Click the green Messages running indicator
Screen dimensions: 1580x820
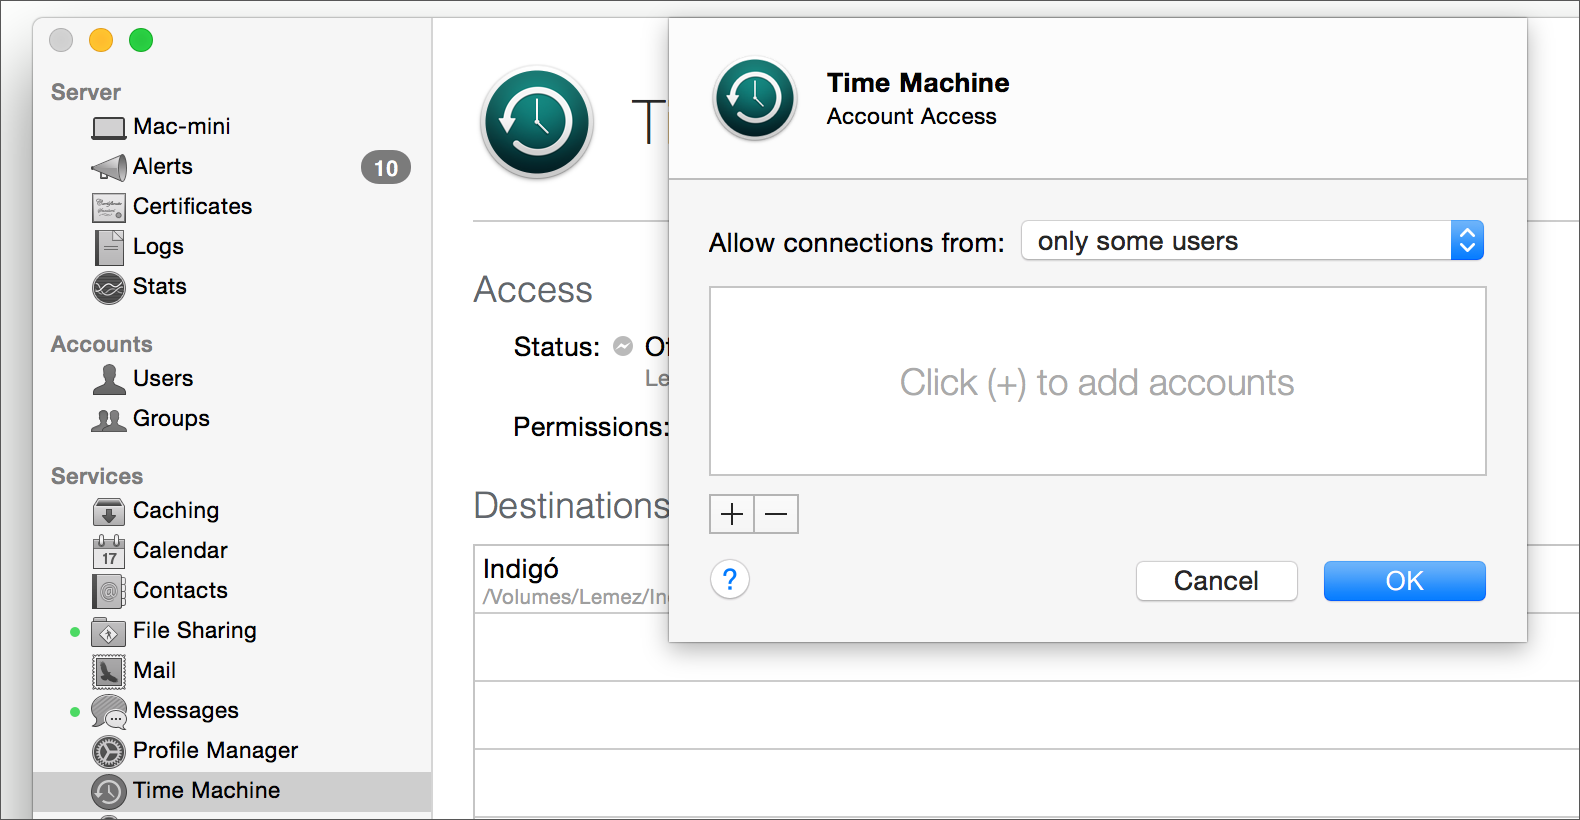pyautogui.click(x=75, y=712)
